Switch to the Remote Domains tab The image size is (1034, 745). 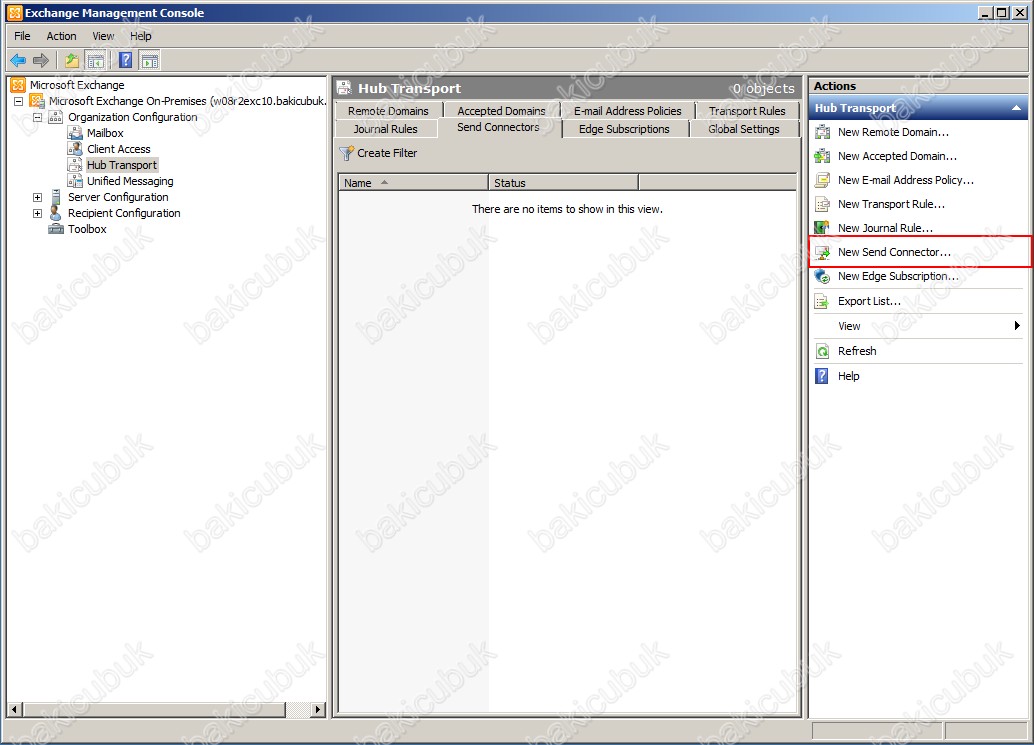click(x=388, y=111)
